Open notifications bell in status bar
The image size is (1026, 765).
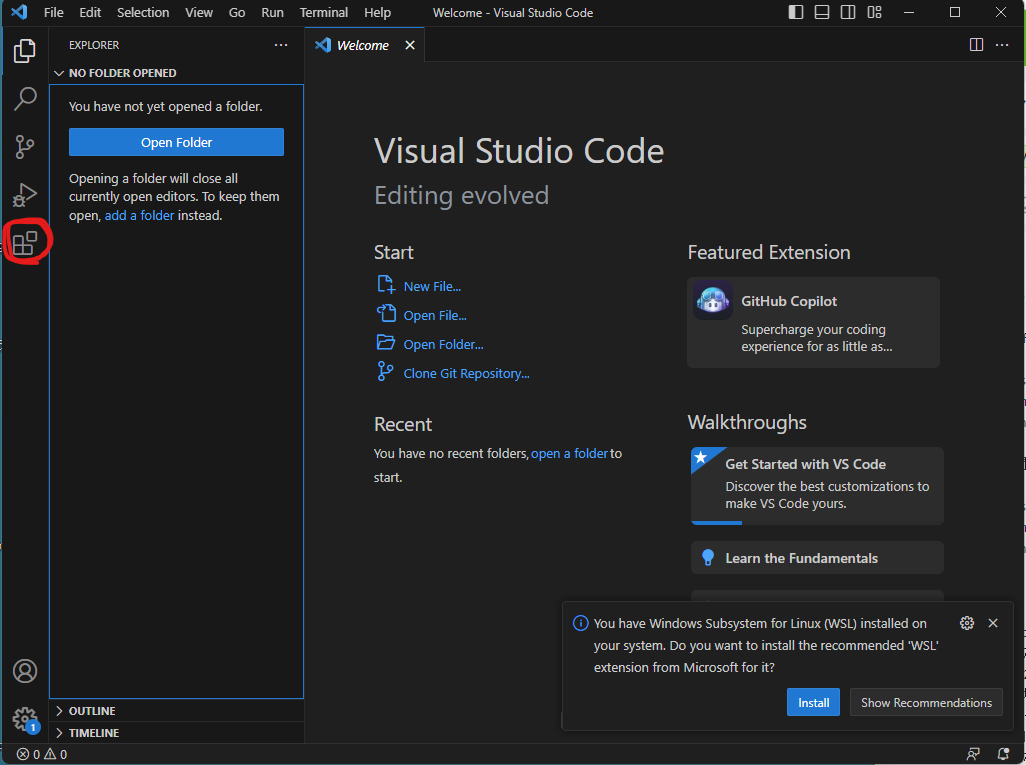(1002, 754)
